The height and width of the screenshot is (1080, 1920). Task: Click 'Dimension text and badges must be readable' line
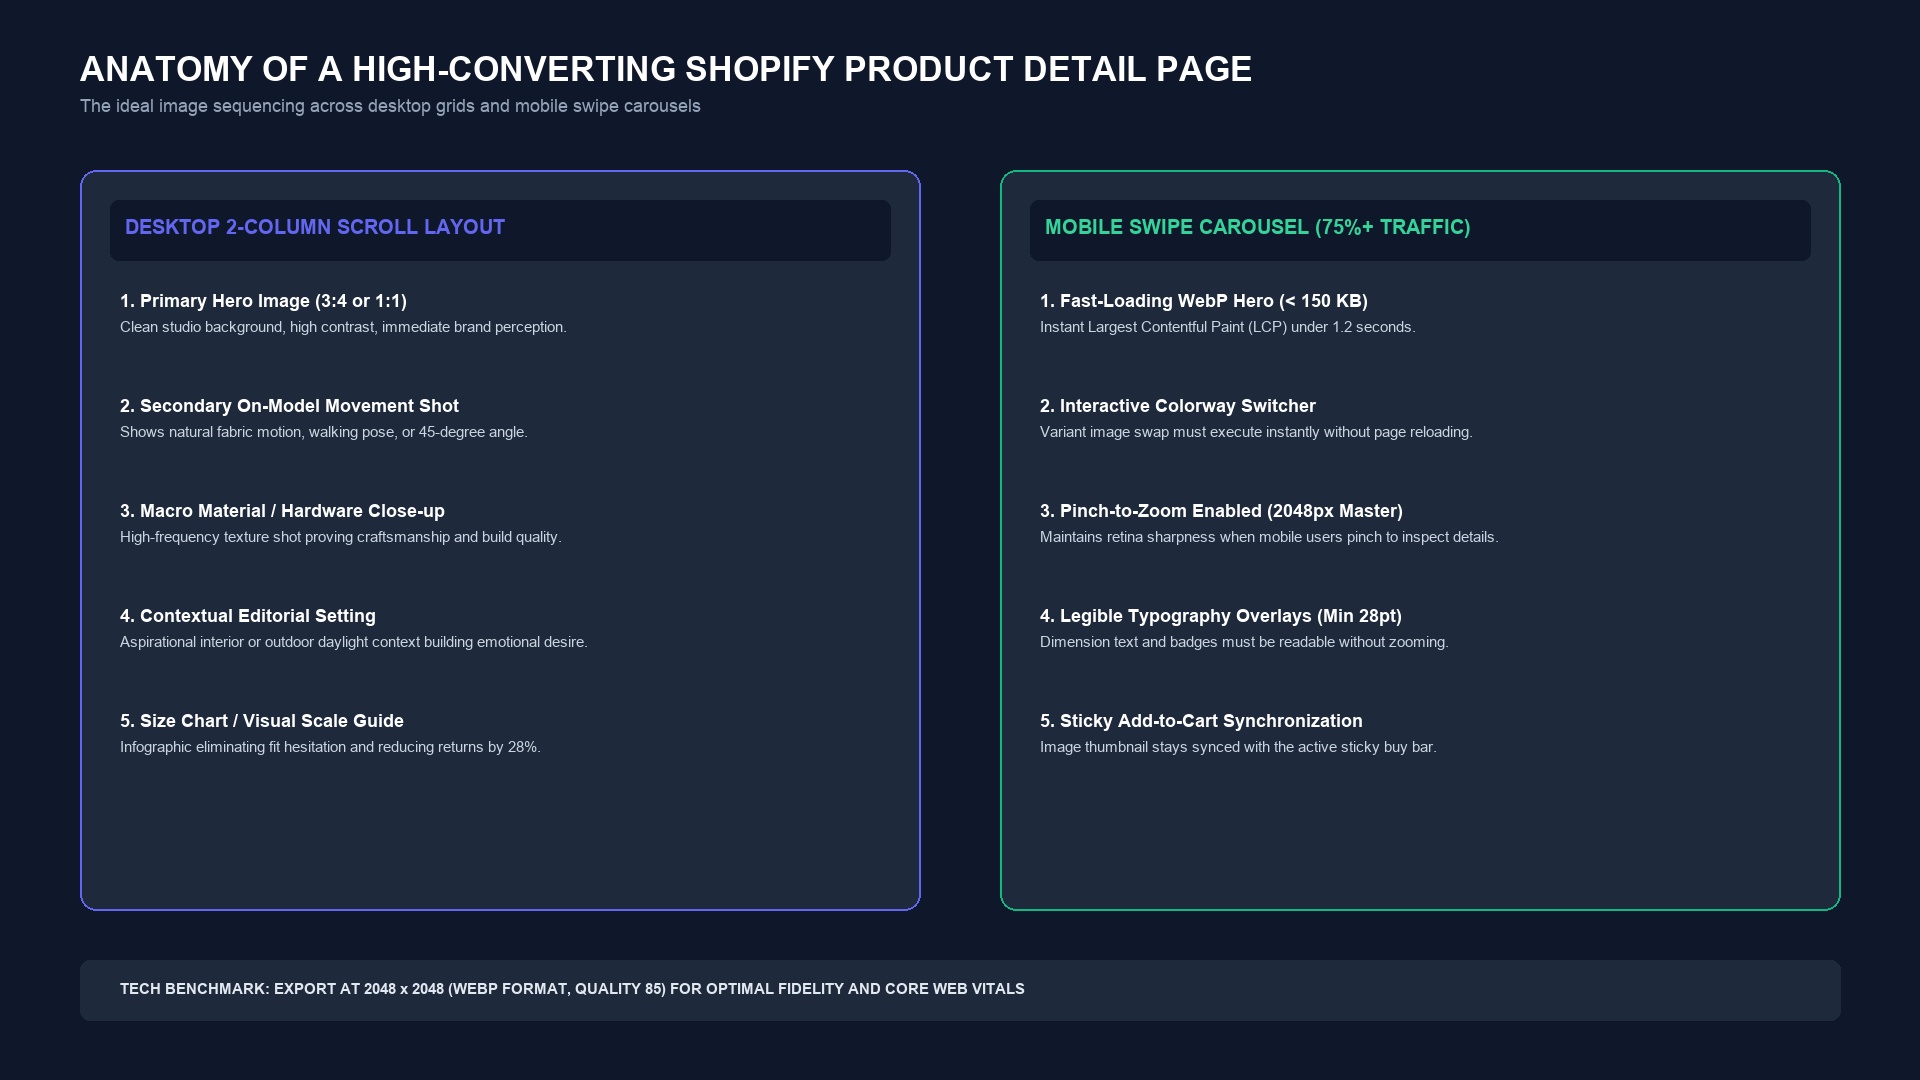click(1244, 642)
